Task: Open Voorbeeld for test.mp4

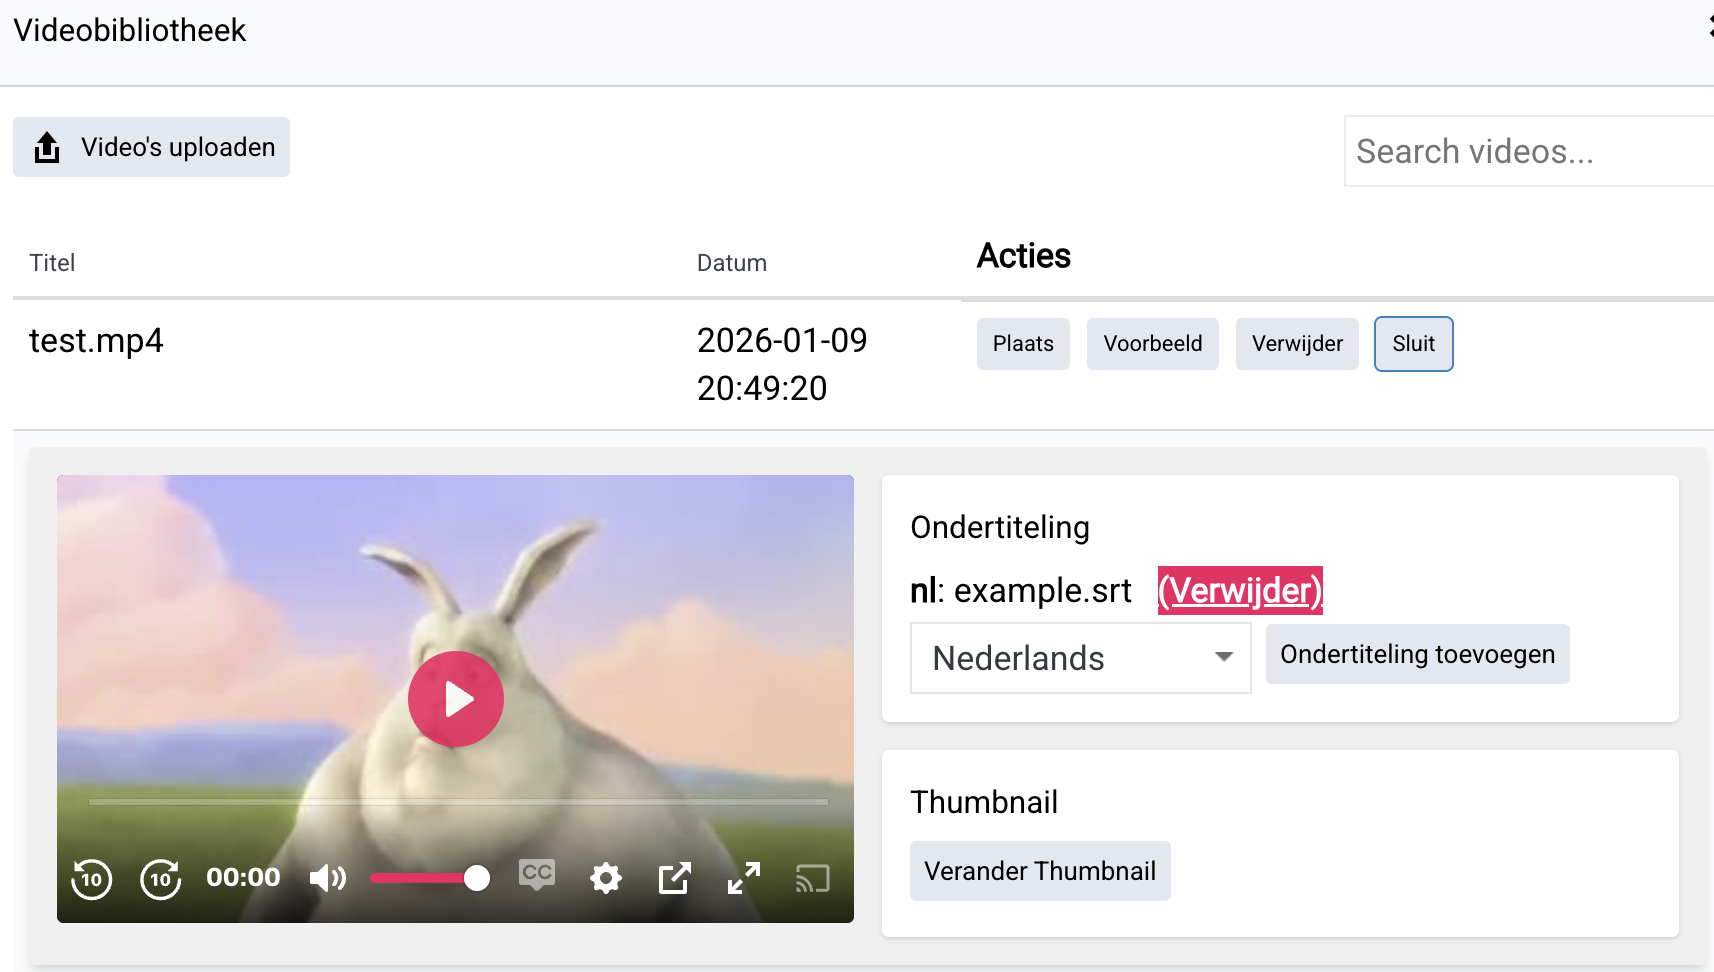Action: click(x=1153, y=344)
